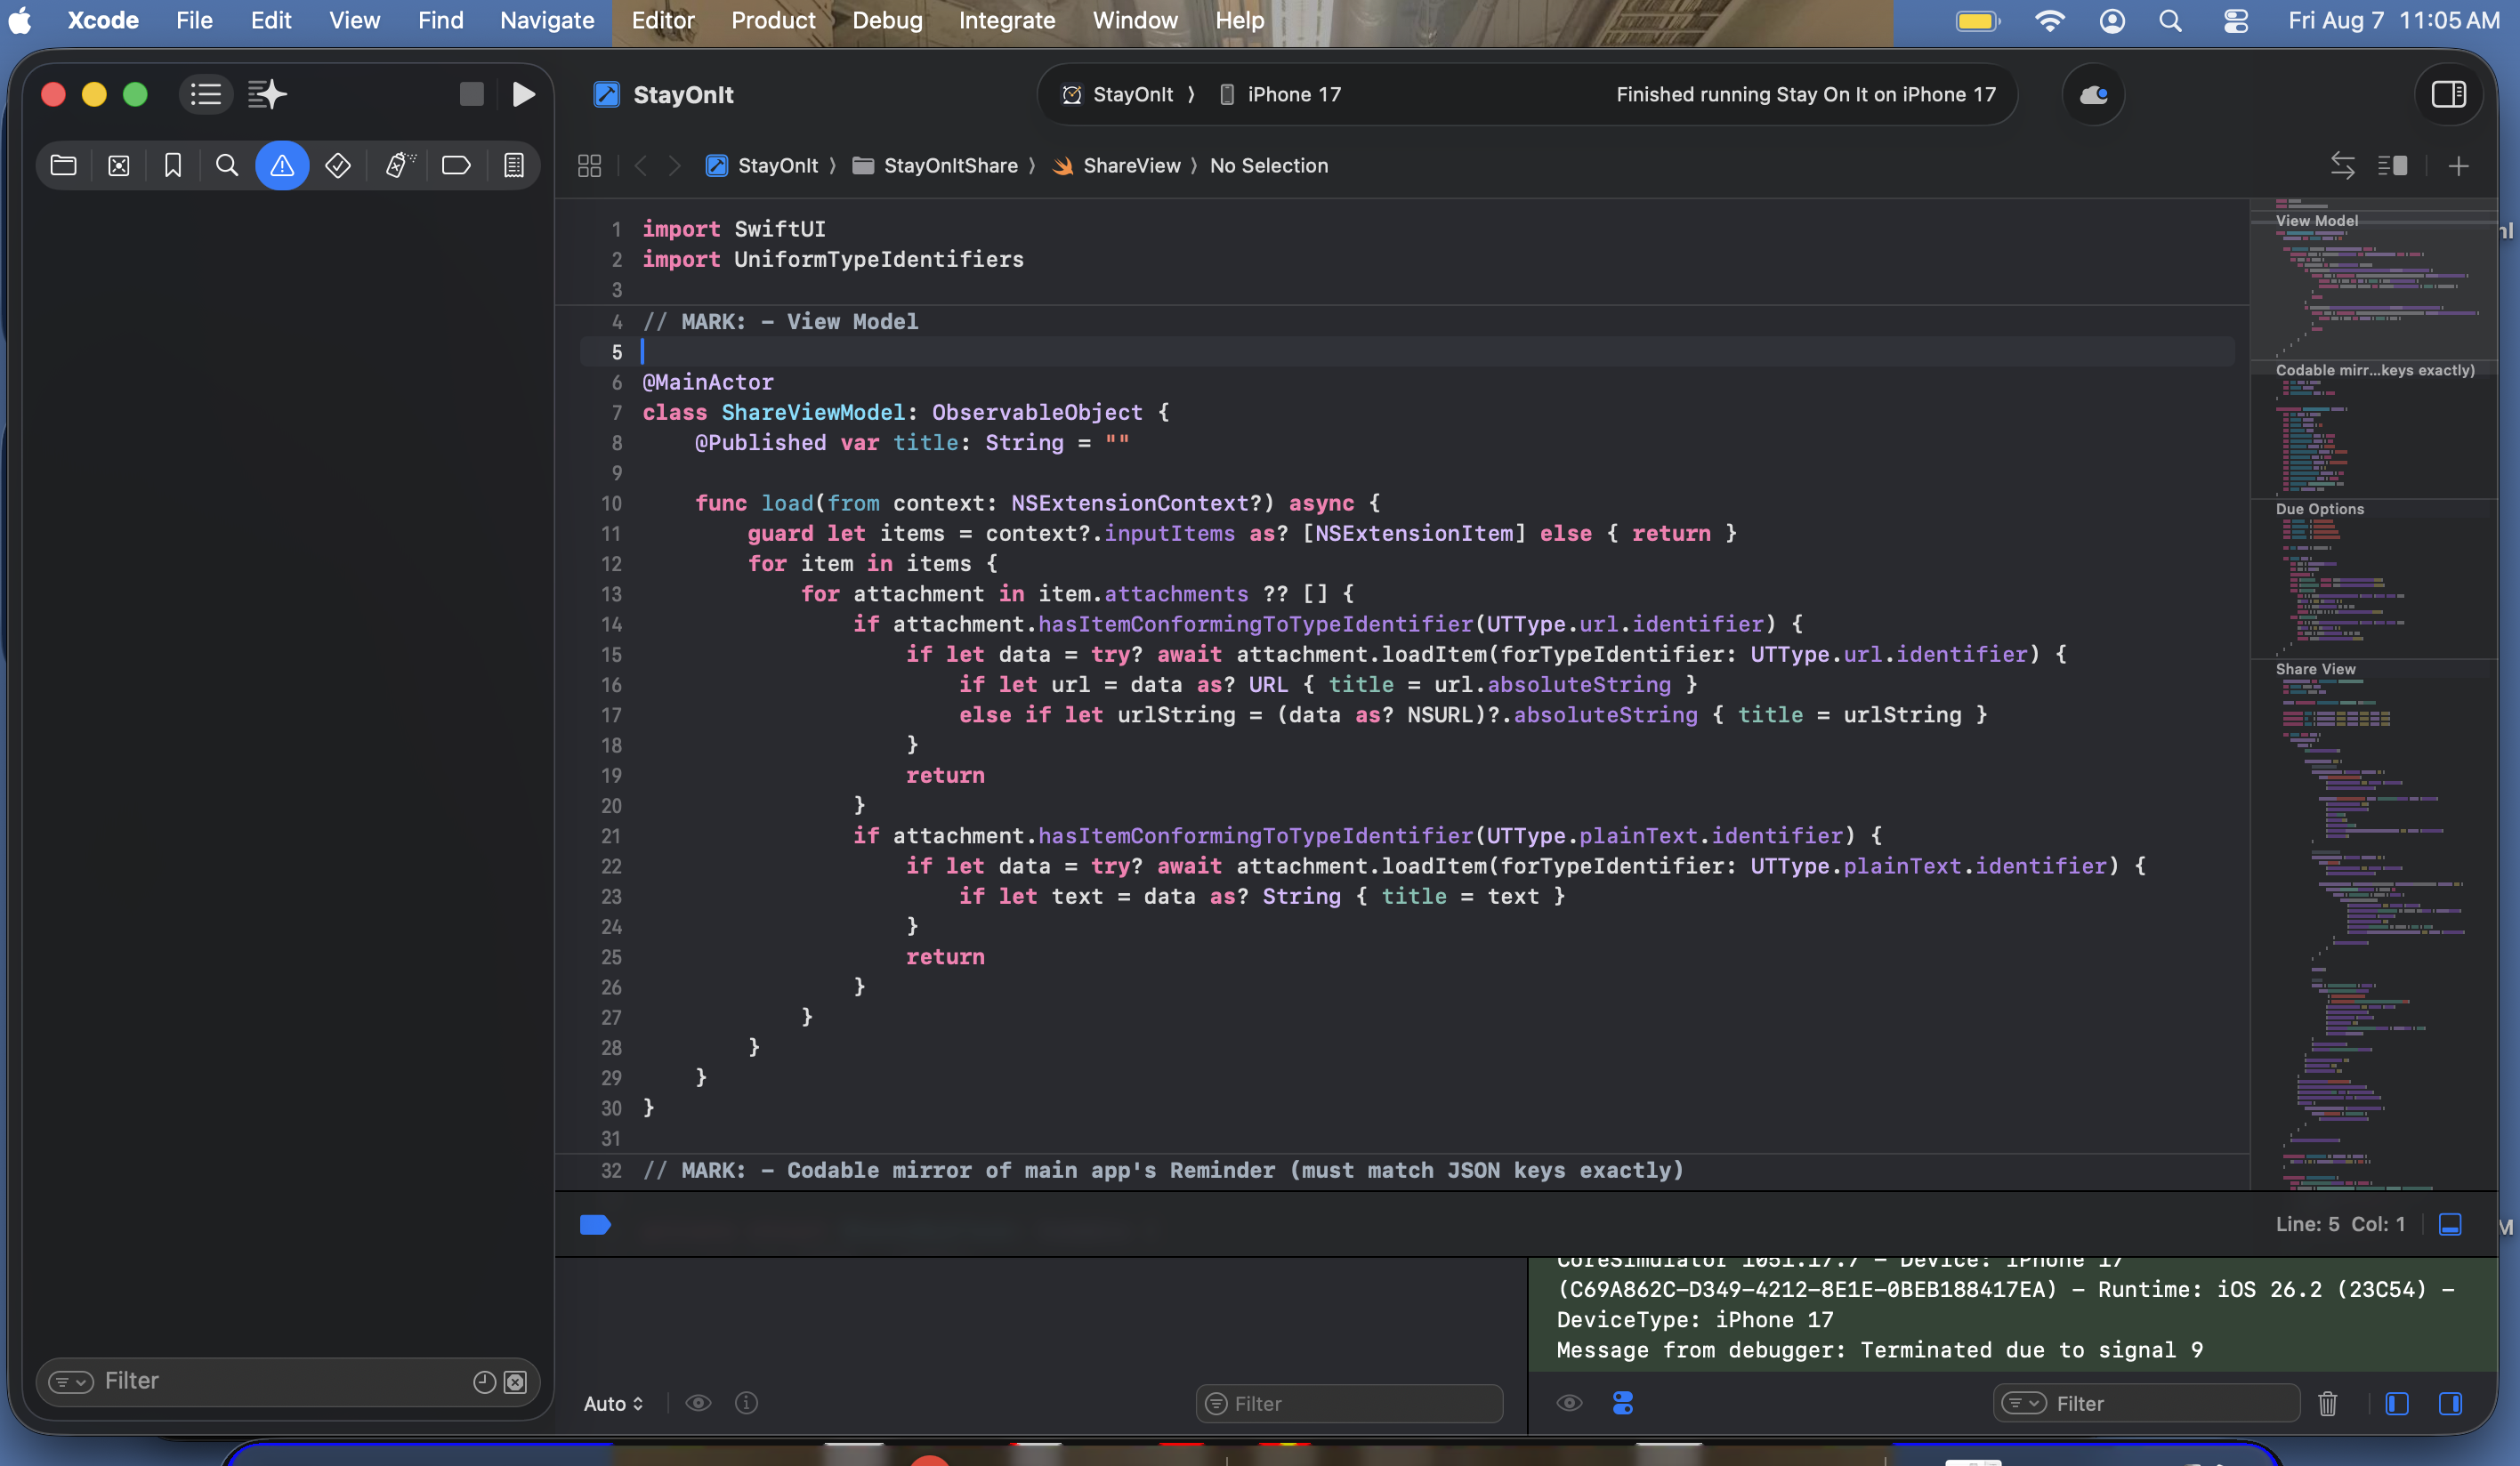Open the Apple menu
Screen dimensions: 2520x1466
[x=20, y=20]
